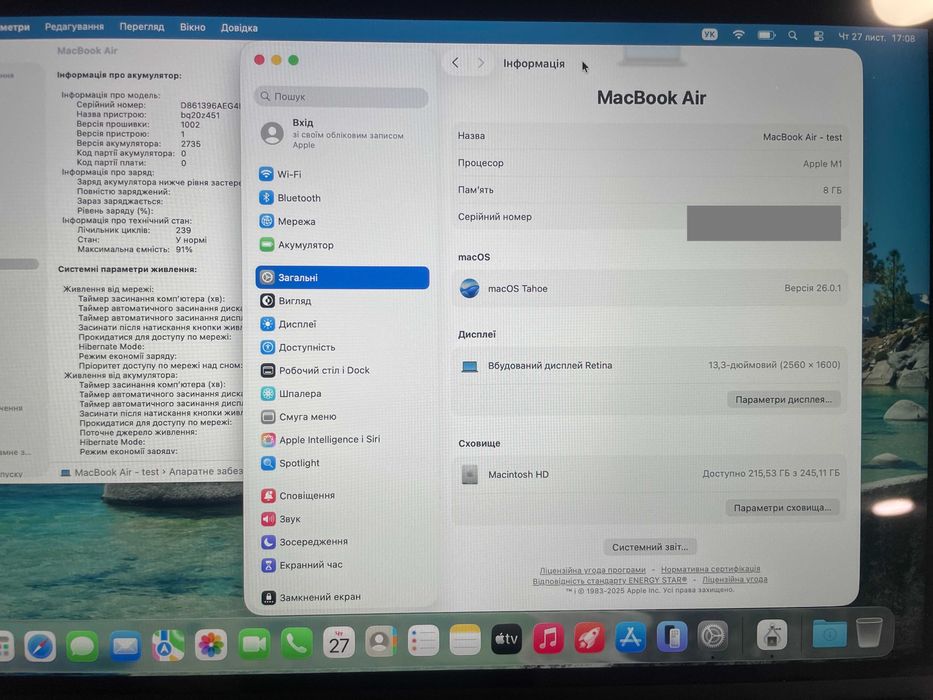Open the Довідка menu

coord(239,28)
